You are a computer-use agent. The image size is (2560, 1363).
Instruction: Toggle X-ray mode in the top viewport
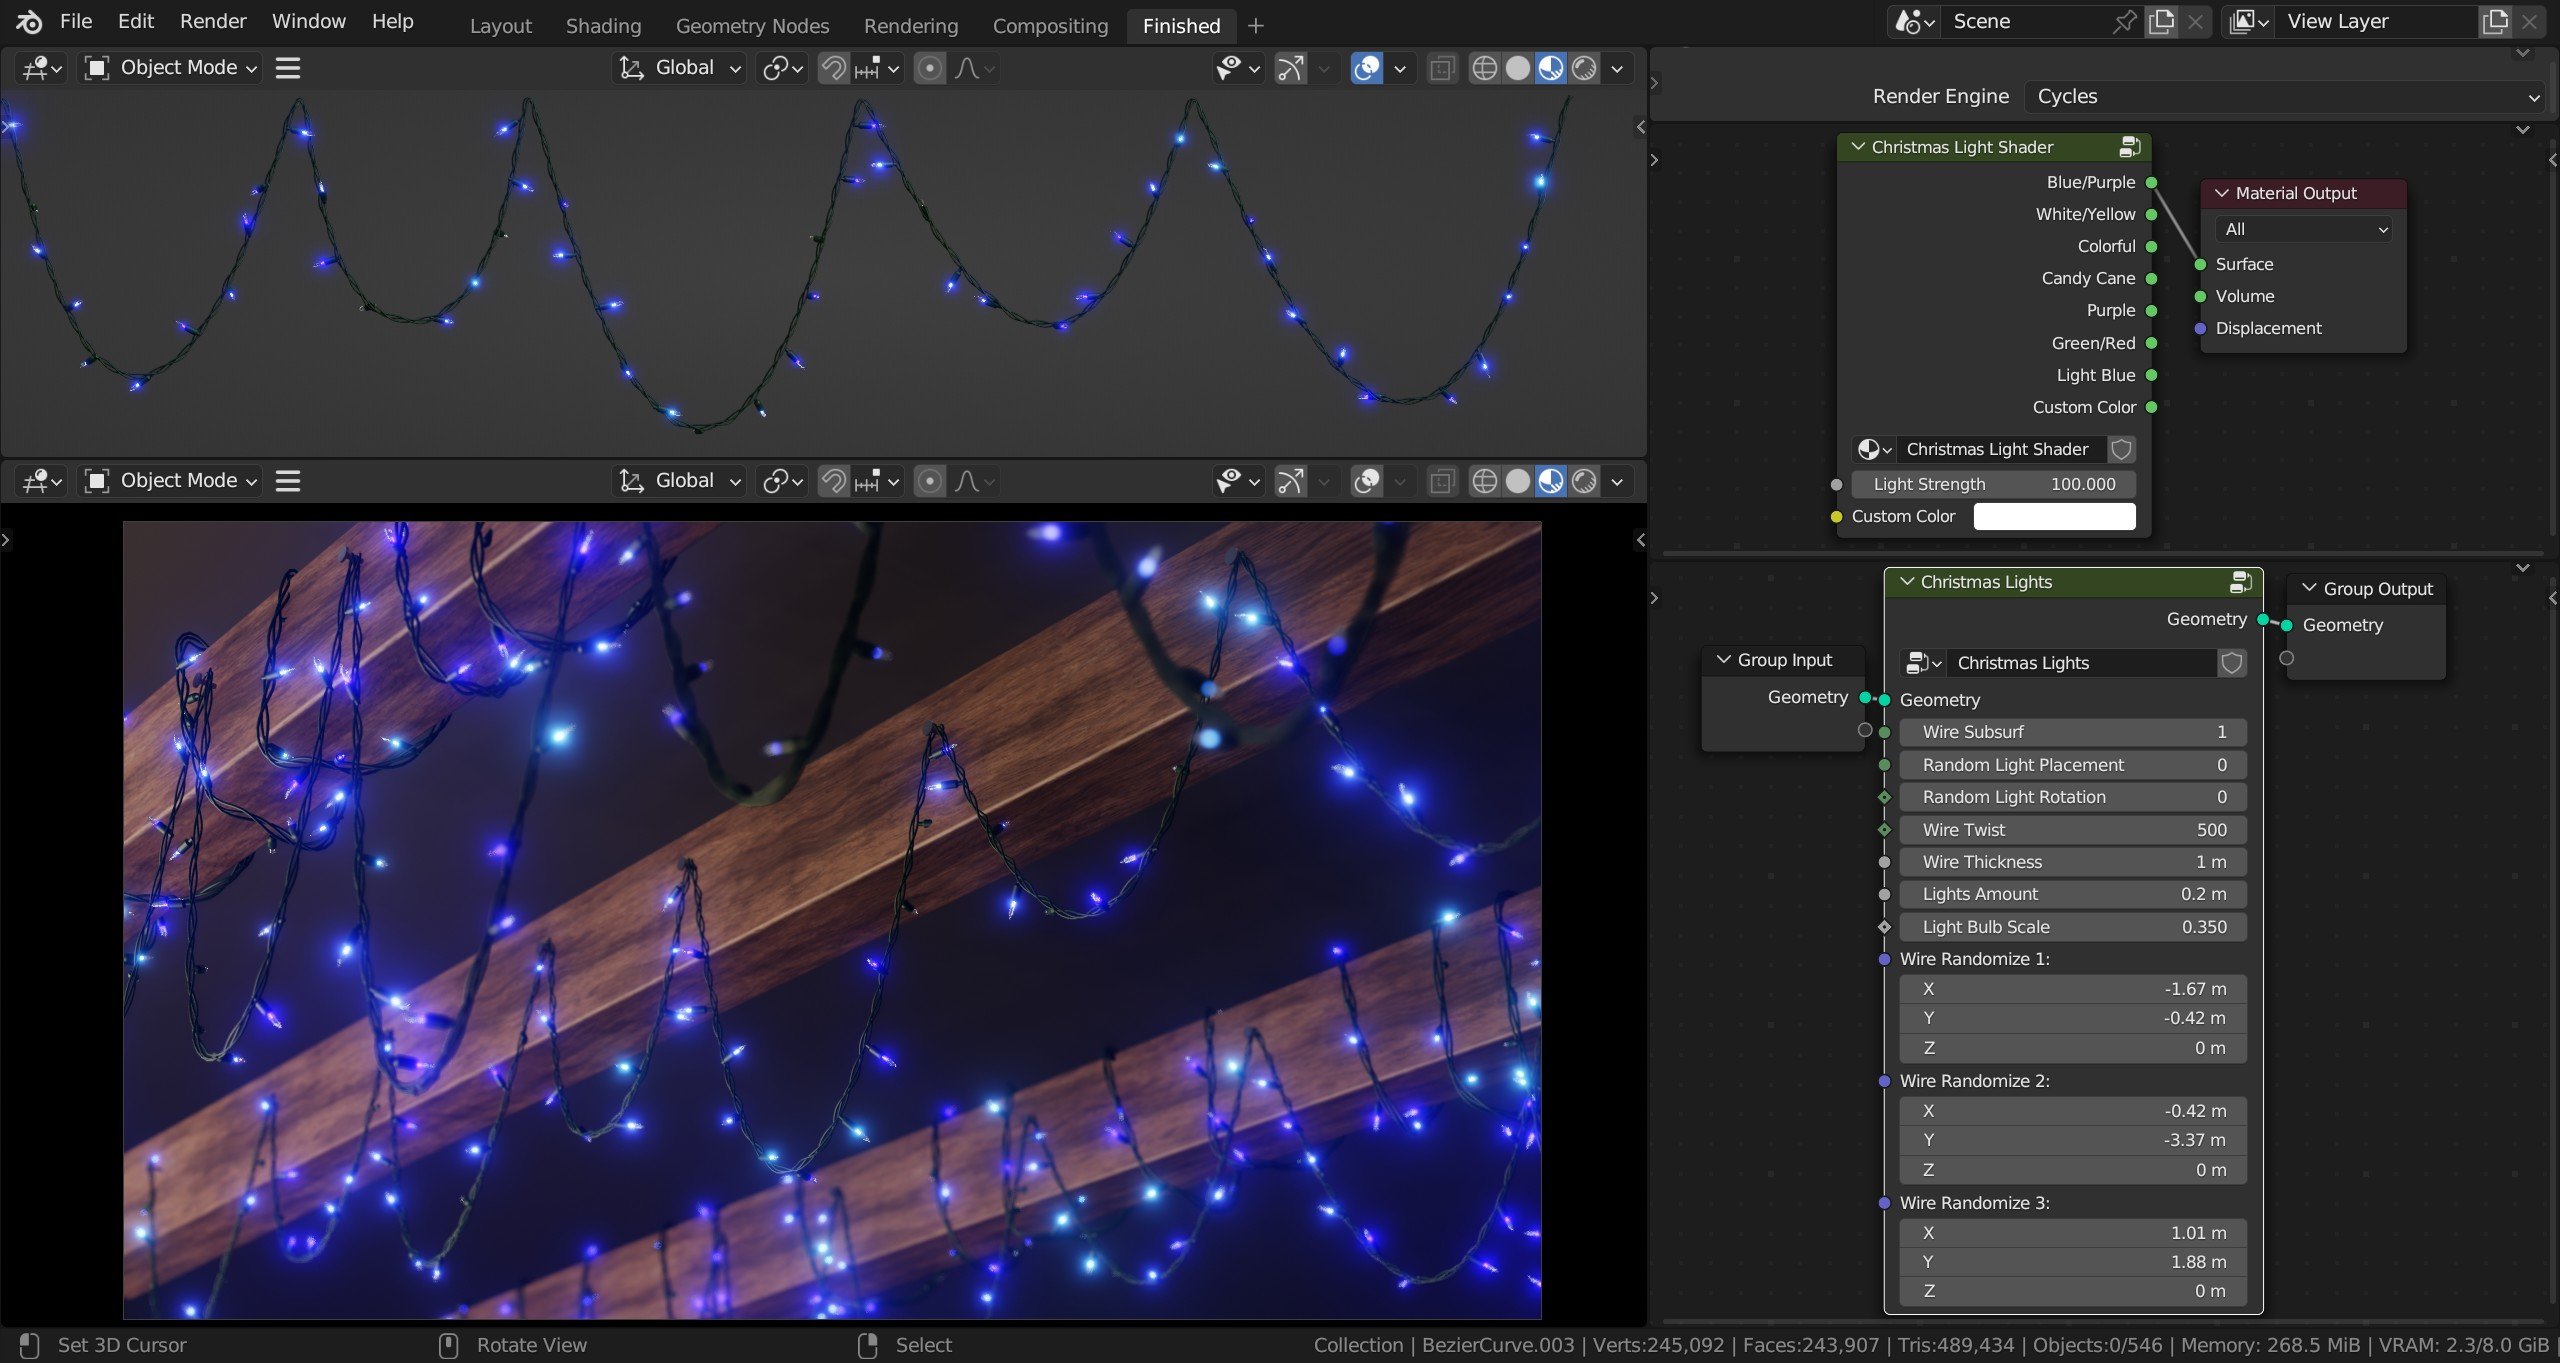1441,68
